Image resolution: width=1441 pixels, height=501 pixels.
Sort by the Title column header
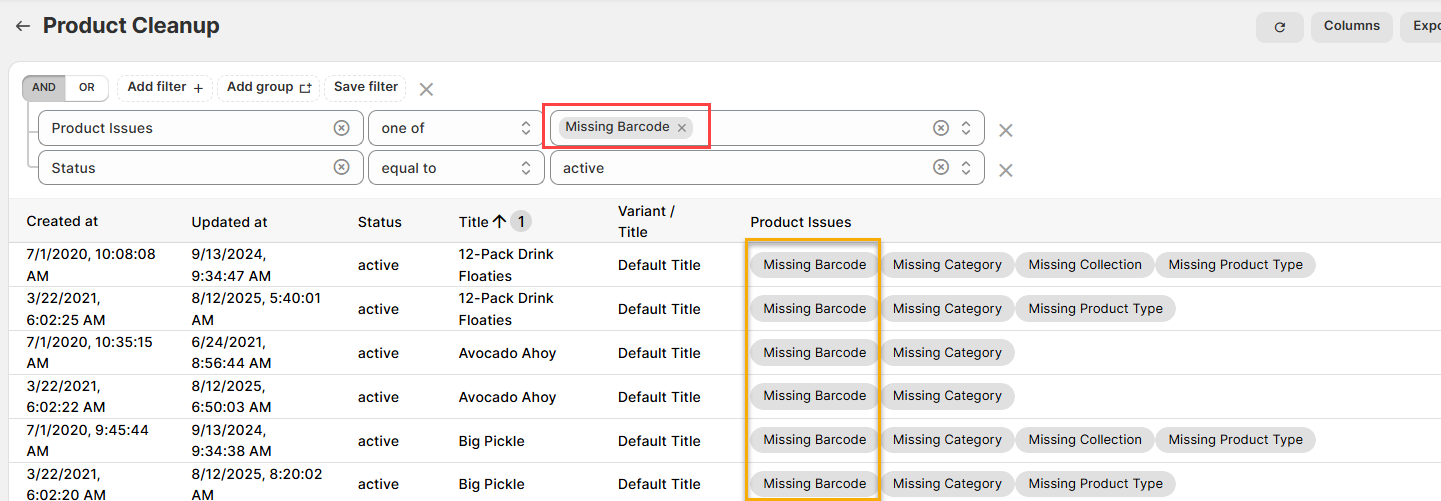pos(473,222)
